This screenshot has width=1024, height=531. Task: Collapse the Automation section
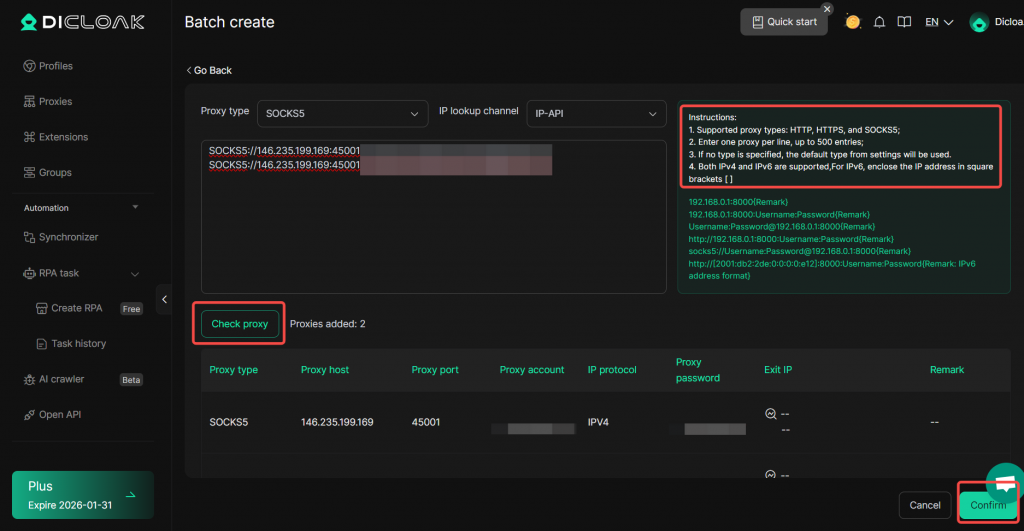(x=135, y=208)
